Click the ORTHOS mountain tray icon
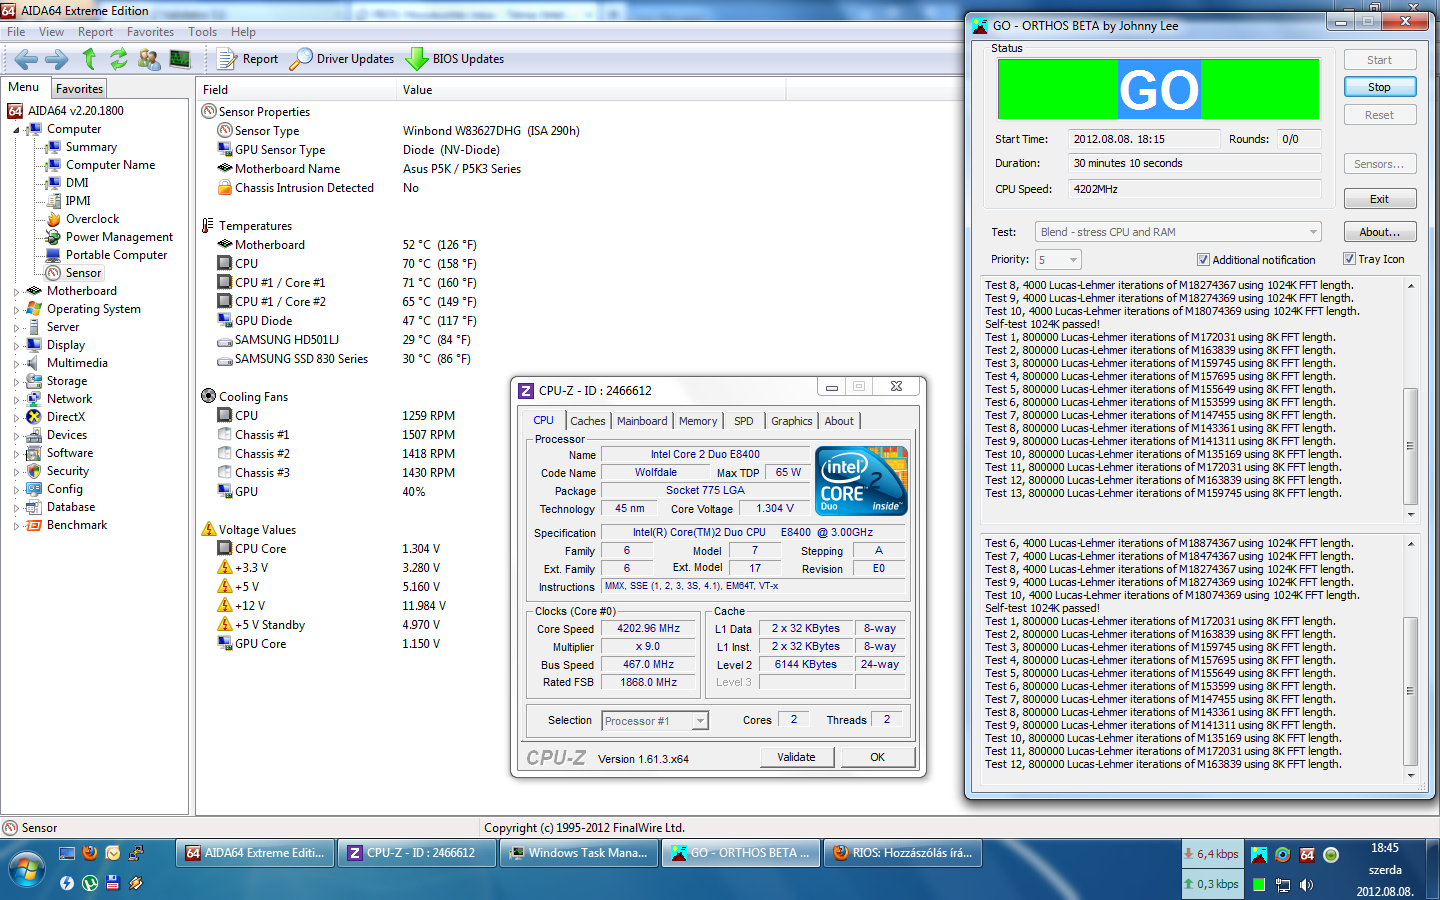1440x900 pixels. tap(1259, 855)
